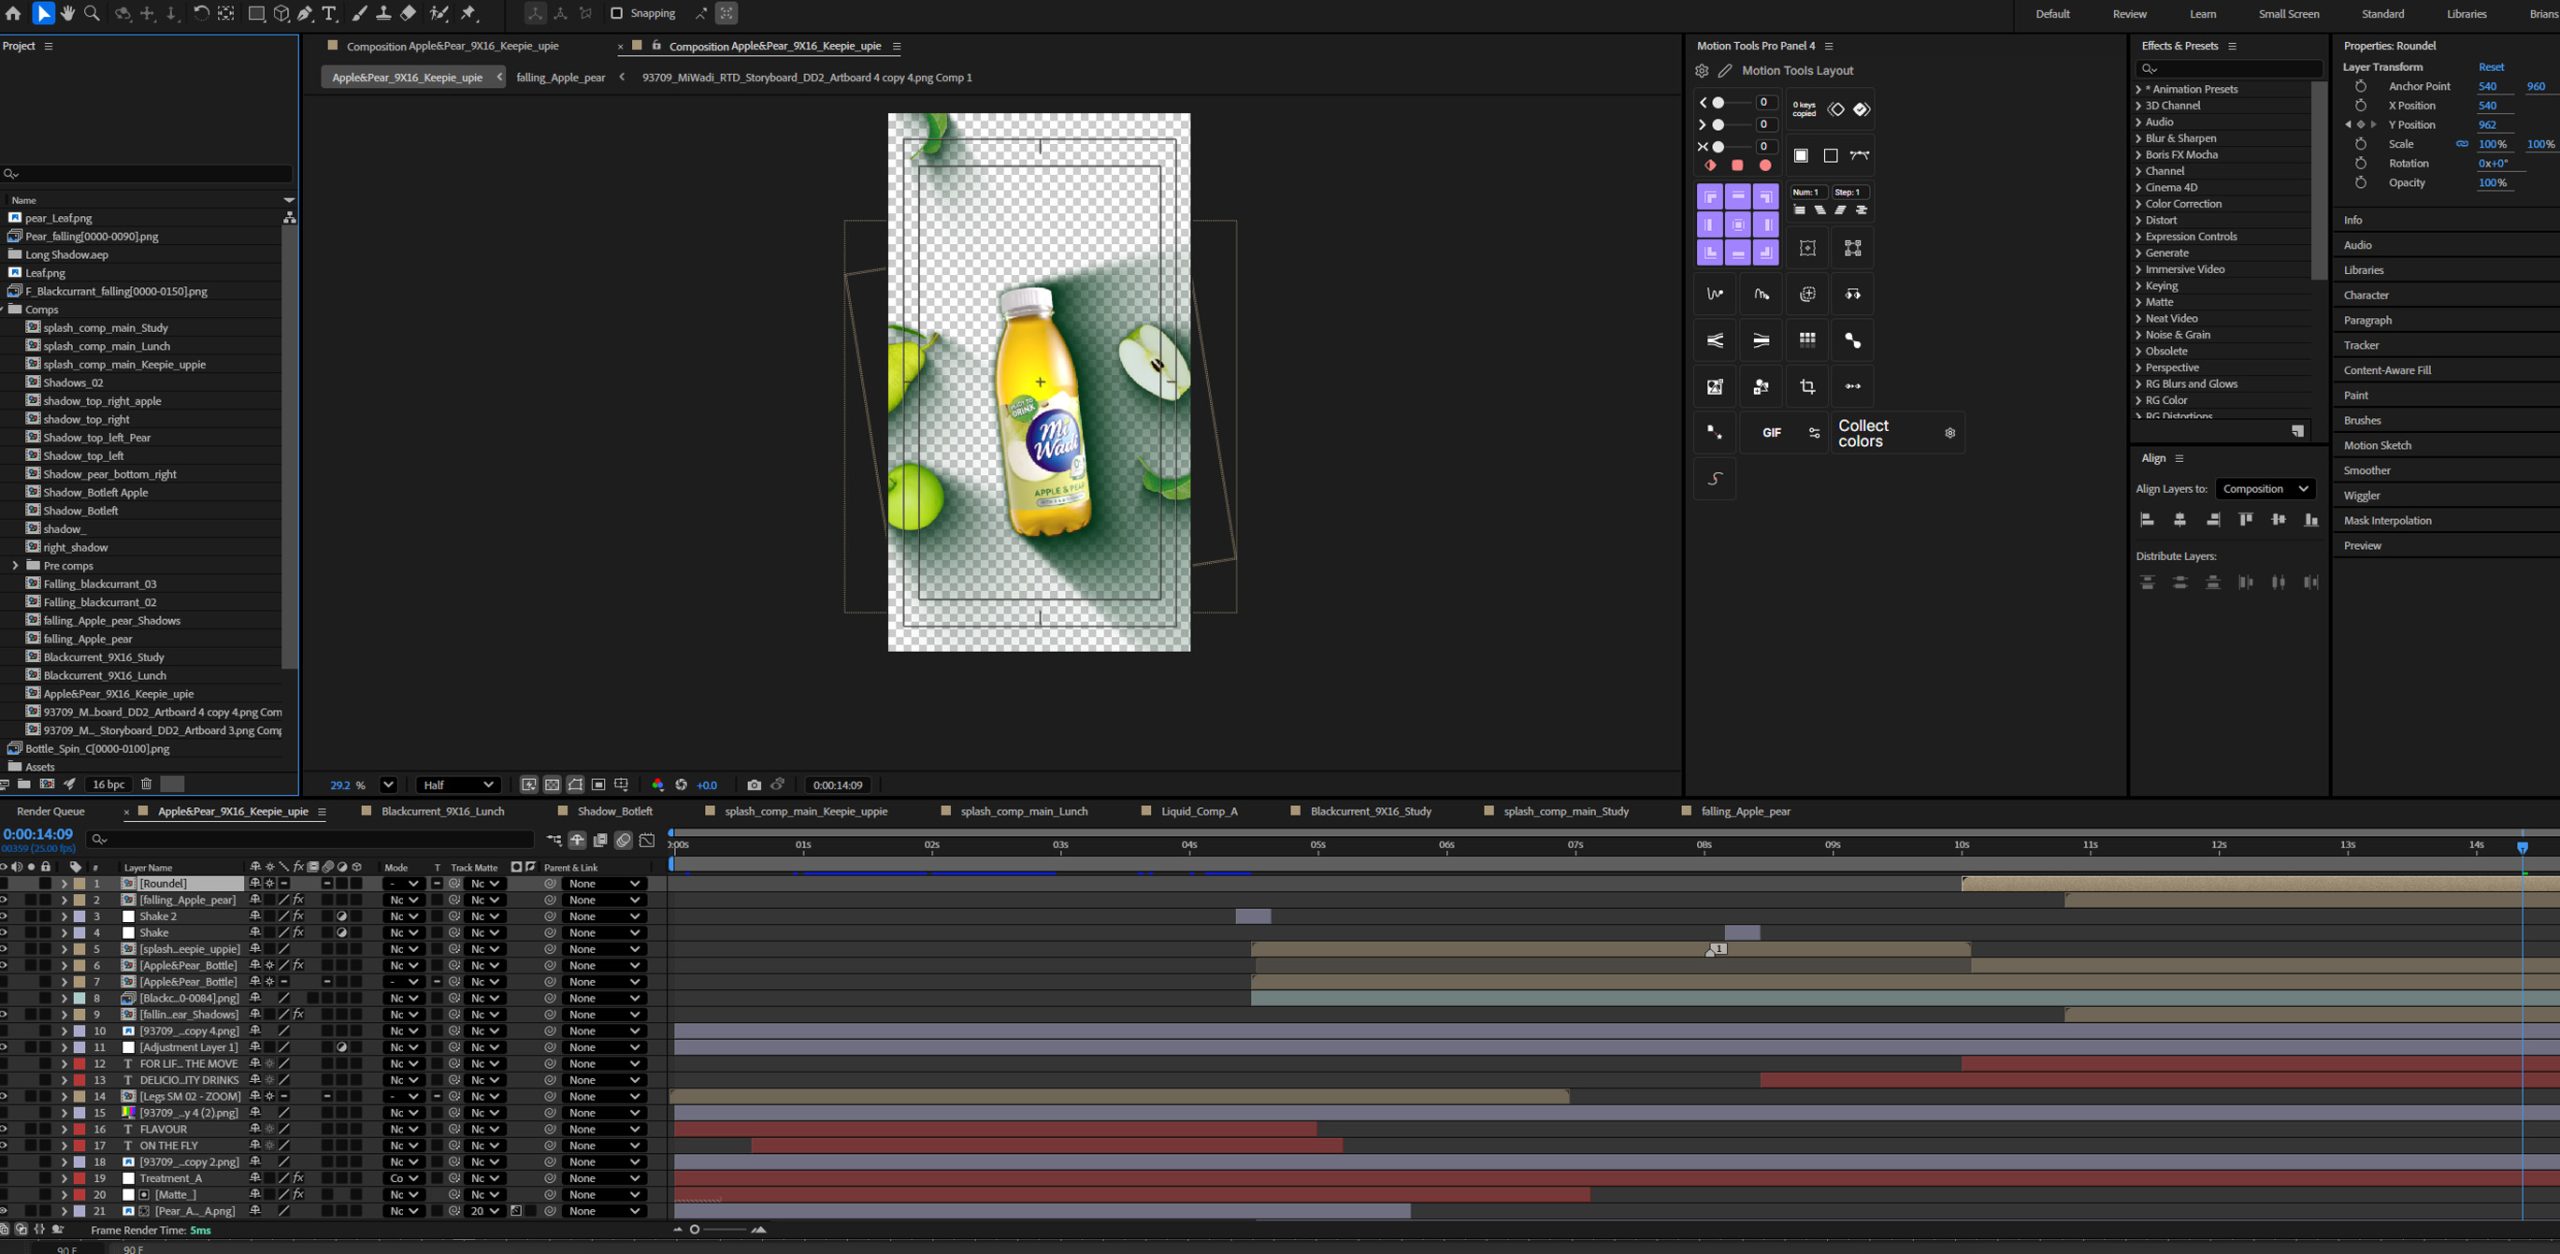Take a snapshot with camera icon
This screenshot has height=1254, width=2560.
click(754, 785)
